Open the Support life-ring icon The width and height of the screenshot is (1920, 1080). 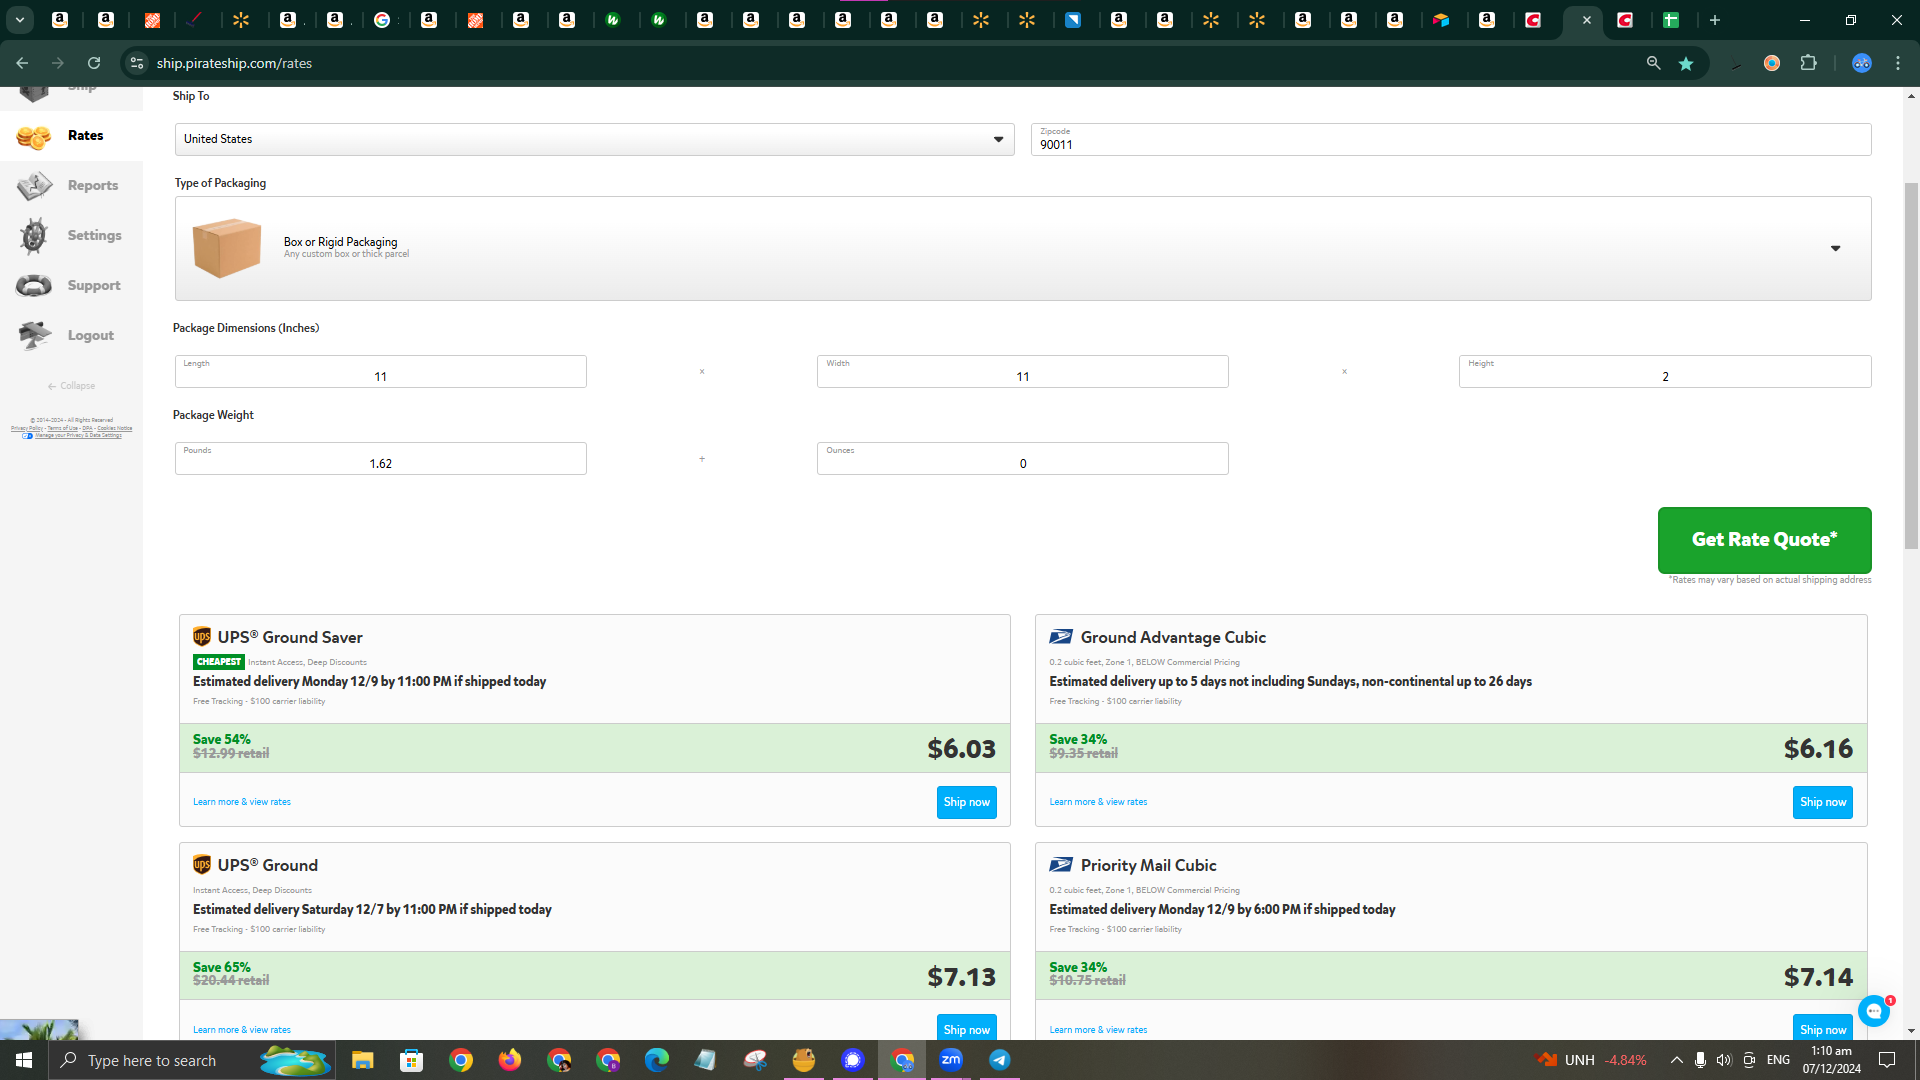click(x=34, y=286)
